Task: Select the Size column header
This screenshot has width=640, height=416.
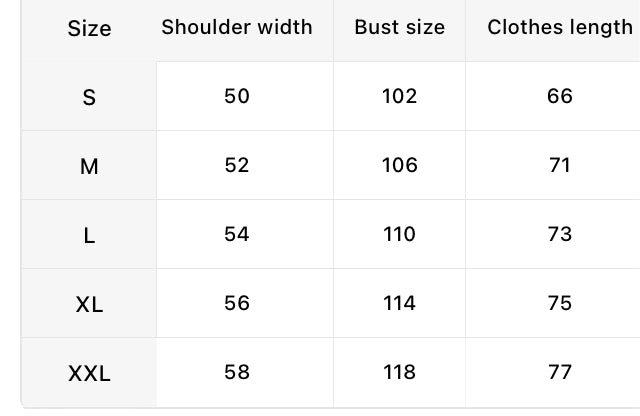Action: (x=89, y=29)
